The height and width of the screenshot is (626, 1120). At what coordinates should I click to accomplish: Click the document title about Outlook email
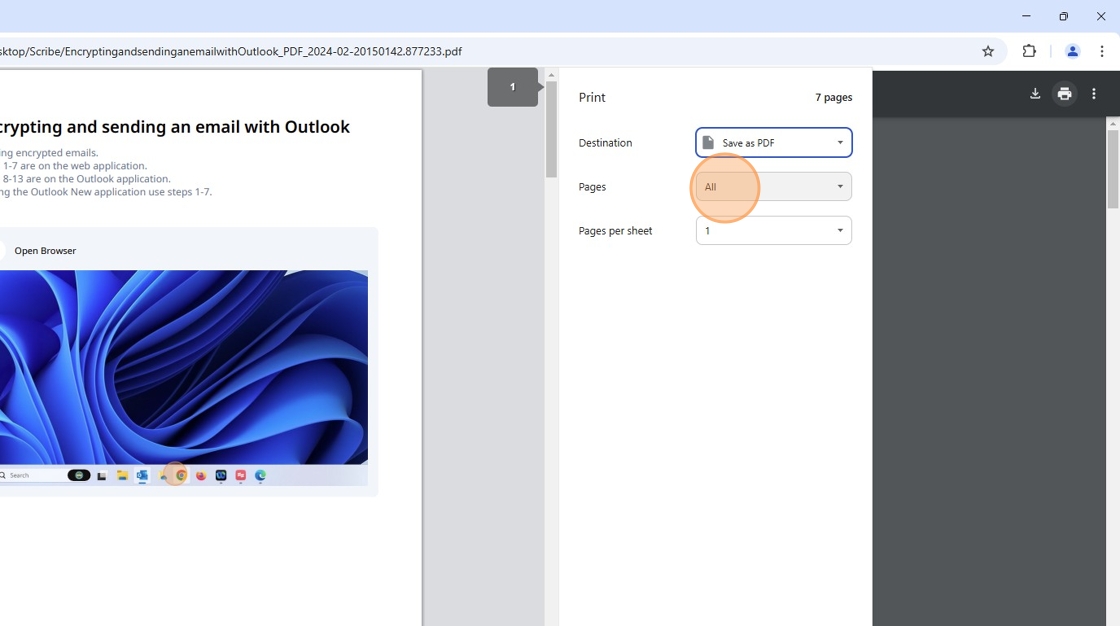(x=175, y=127)
